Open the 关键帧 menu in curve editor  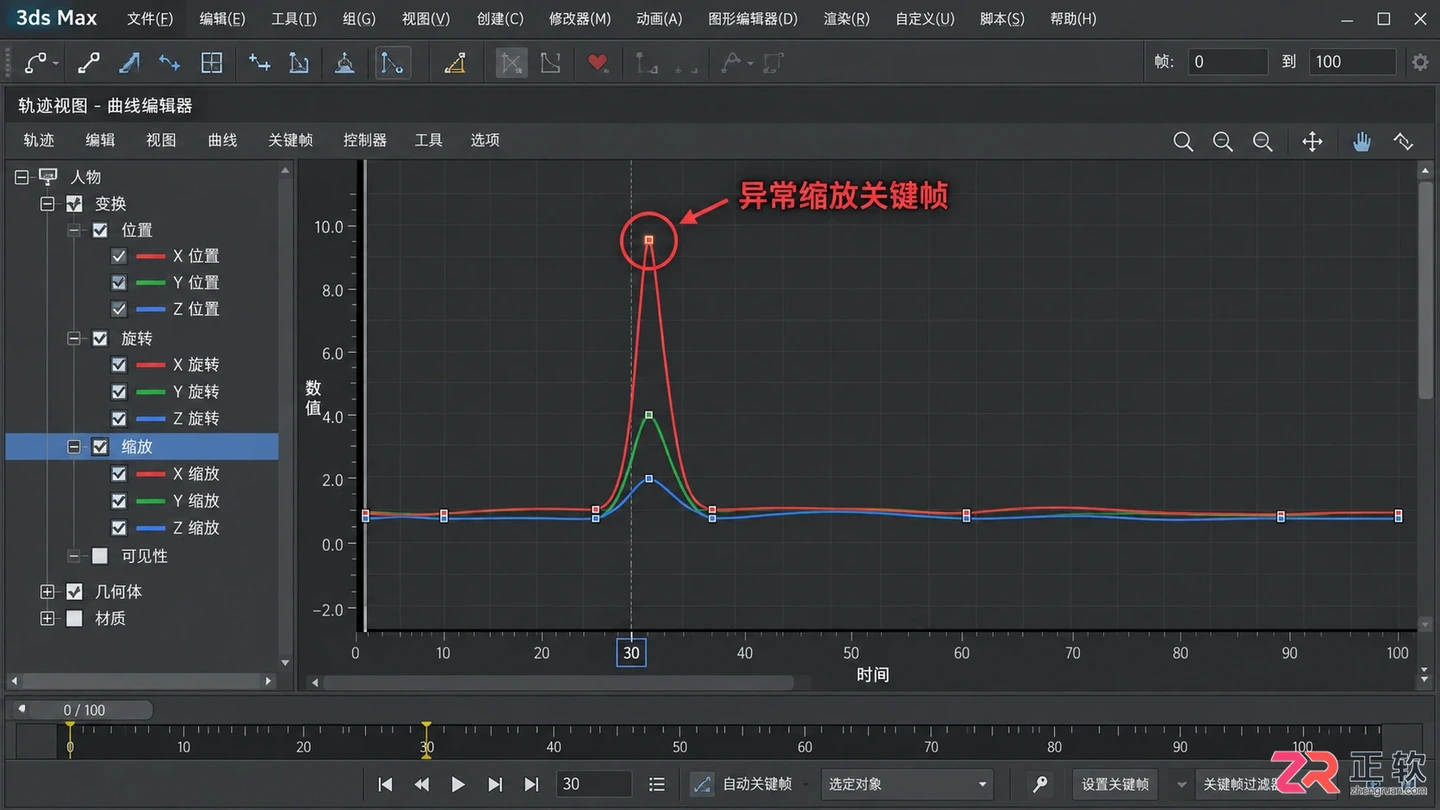pyautogui.click(x=291, y=140)
